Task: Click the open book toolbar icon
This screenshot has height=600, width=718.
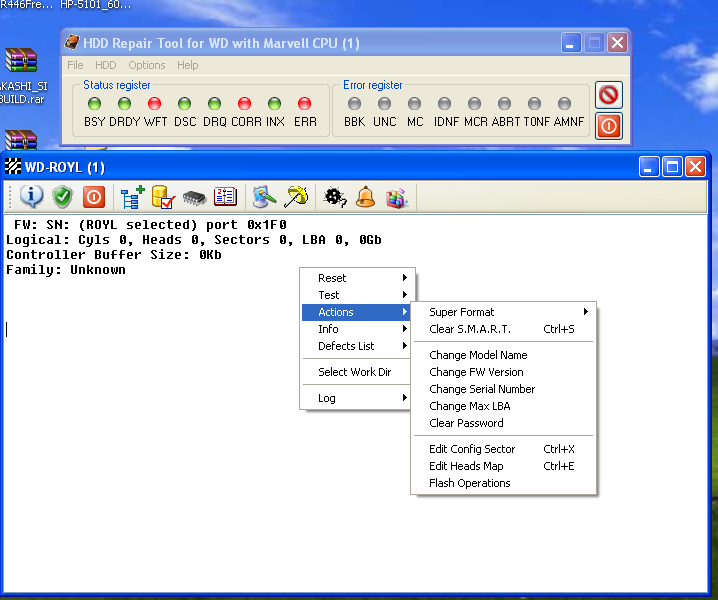Action: 225,197
